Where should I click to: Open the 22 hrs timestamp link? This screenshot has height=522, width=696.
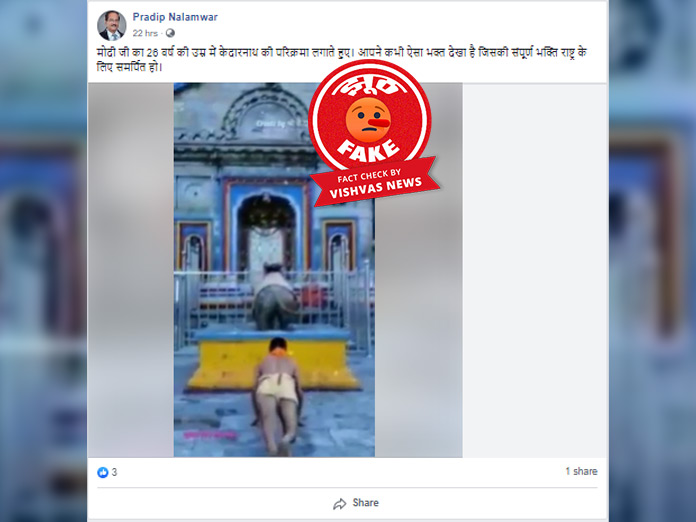(x=145, y=33)
